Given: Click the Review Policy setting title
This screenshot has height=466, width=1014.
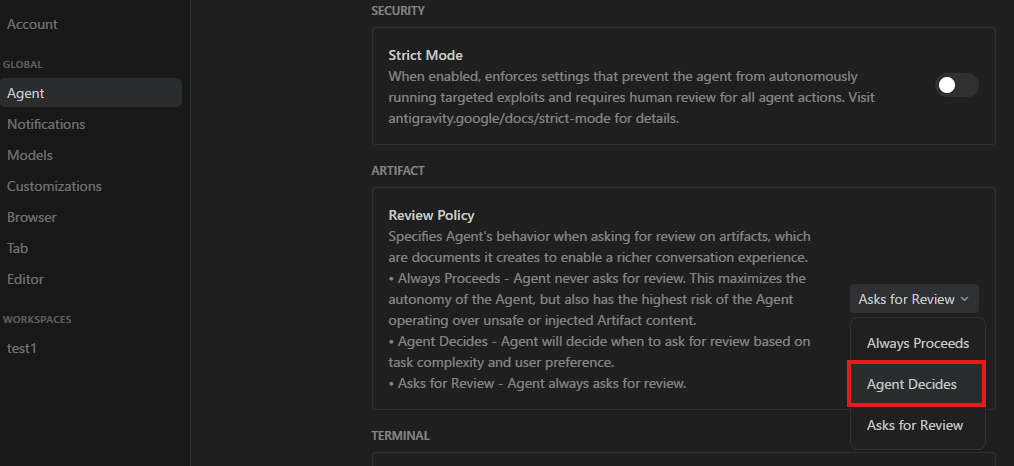Looking at the screenshot, I should tap(431, 215).
